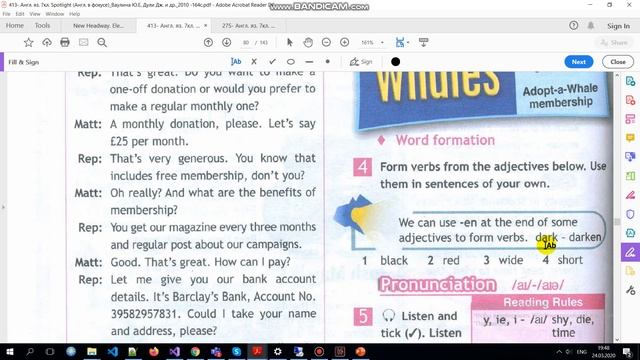Viewport: 640px width, 360px height.
Task: Open find text with the magnifier icon
Action: point(102,42)
